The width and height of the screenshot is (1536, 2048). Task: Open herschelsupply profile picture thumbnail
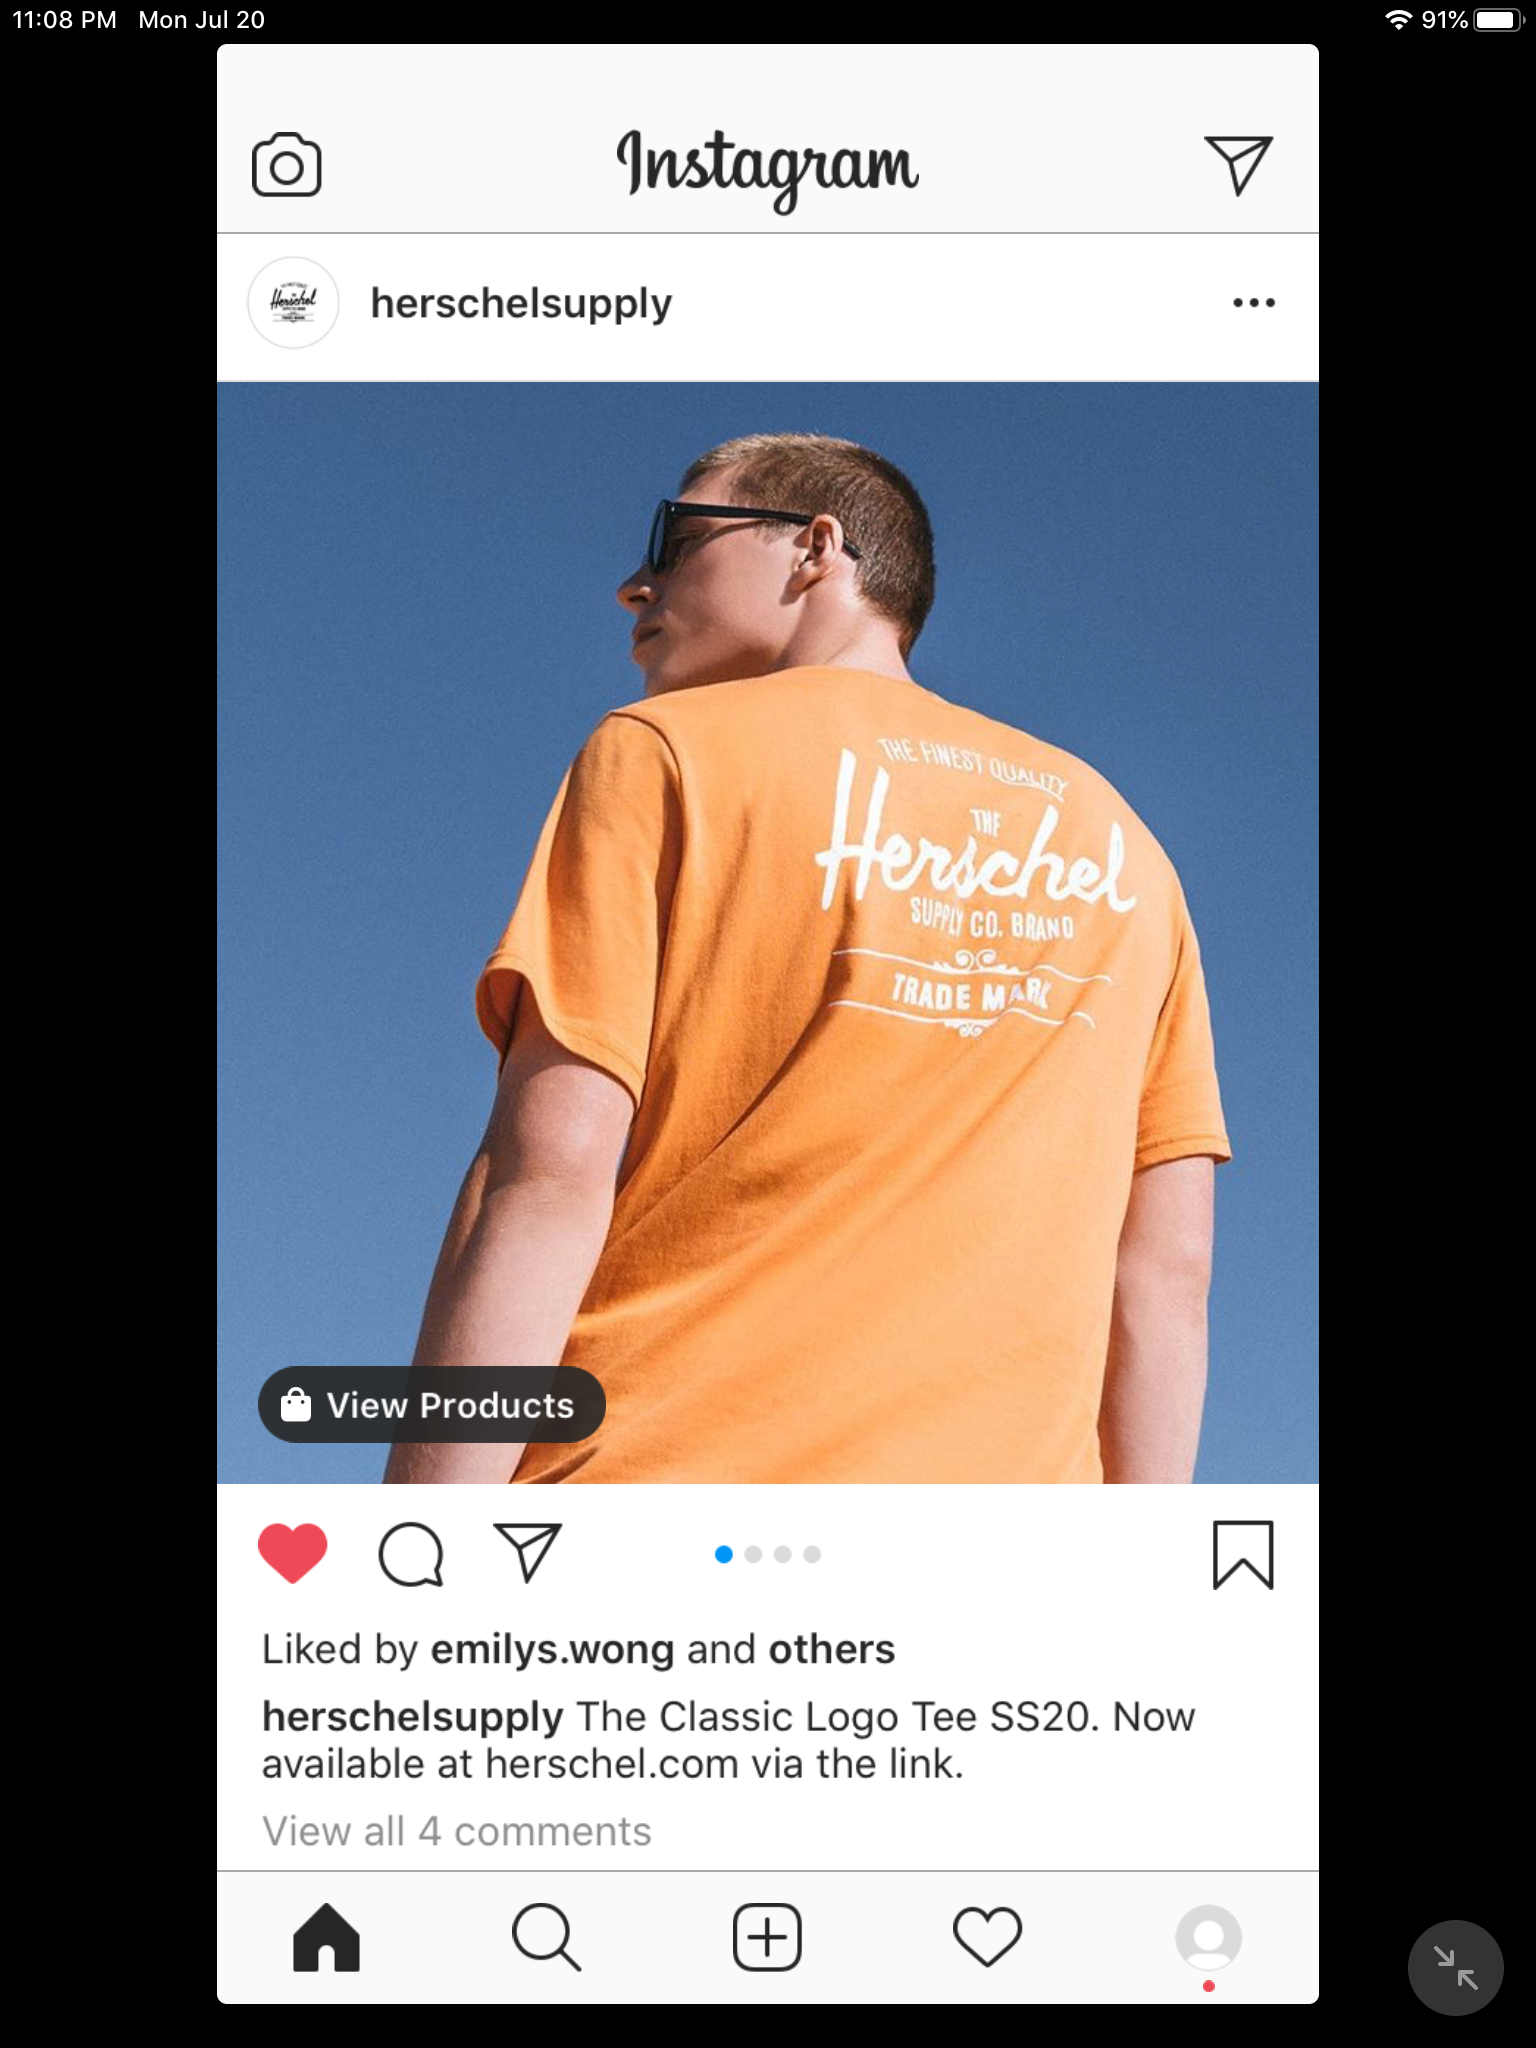293,303
